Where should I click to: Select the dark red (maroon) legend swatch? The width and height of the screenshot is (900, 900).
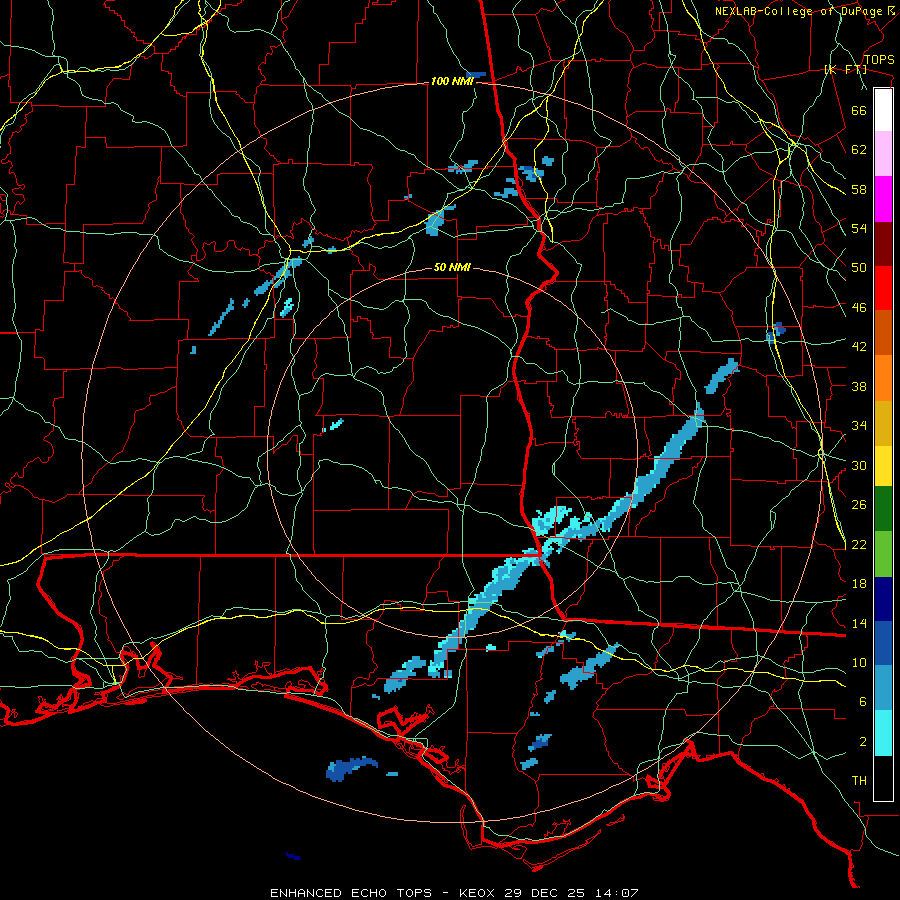coord(883,244)
